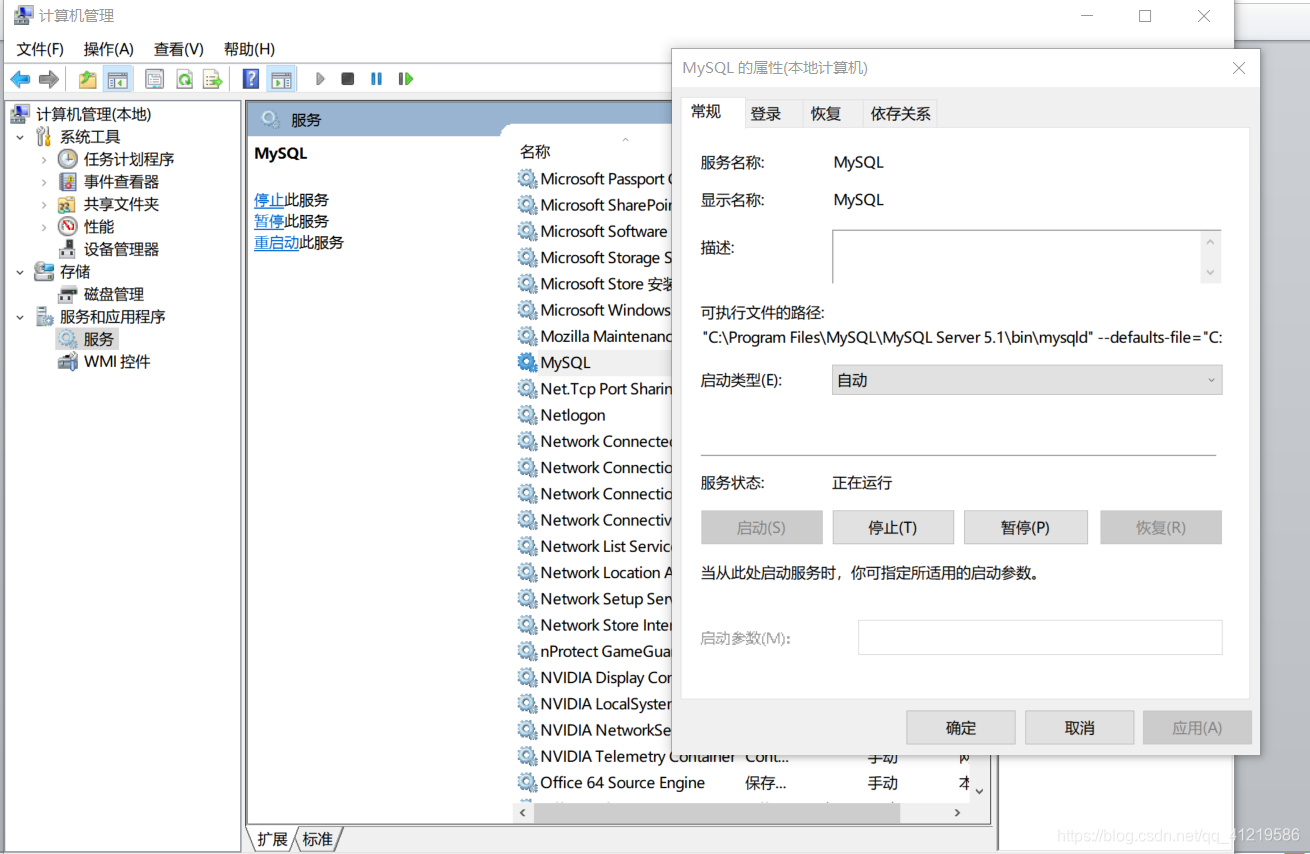Viewport: 1310px width, 854px height.
Task: Click the Export List toolbar icon
Action: [x=212, y=79]
